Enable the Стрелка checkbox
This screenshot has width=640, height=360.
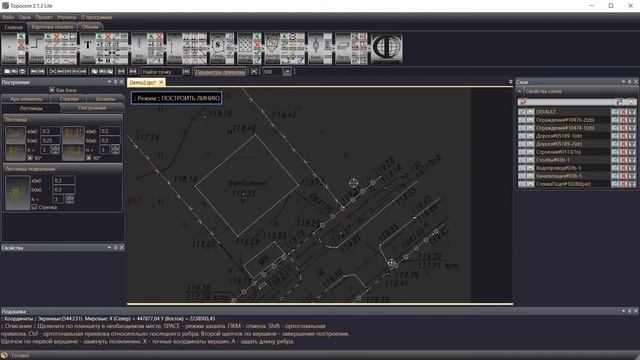click(x=34, y=207)
